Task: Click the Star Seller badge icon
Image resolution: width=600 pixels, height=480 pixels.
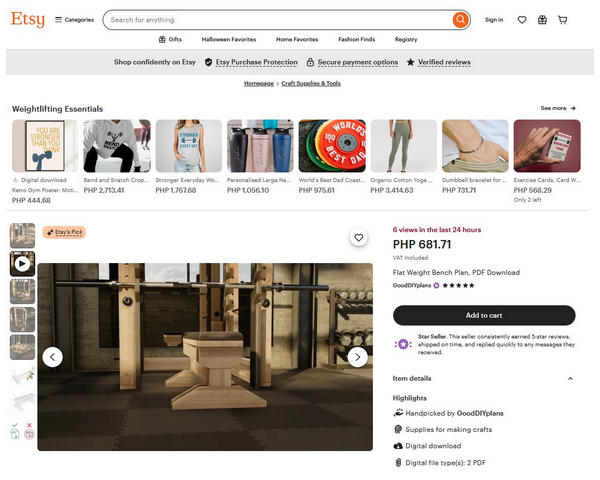Action: (403, 344)
